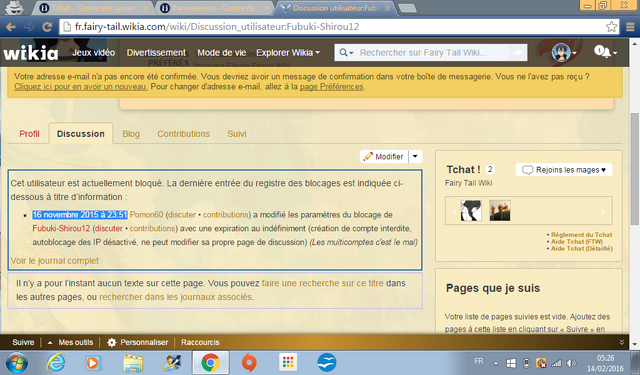Click the address bar URL
The height and width of the screenshot is (375, 640).
(x=217, y=27)
